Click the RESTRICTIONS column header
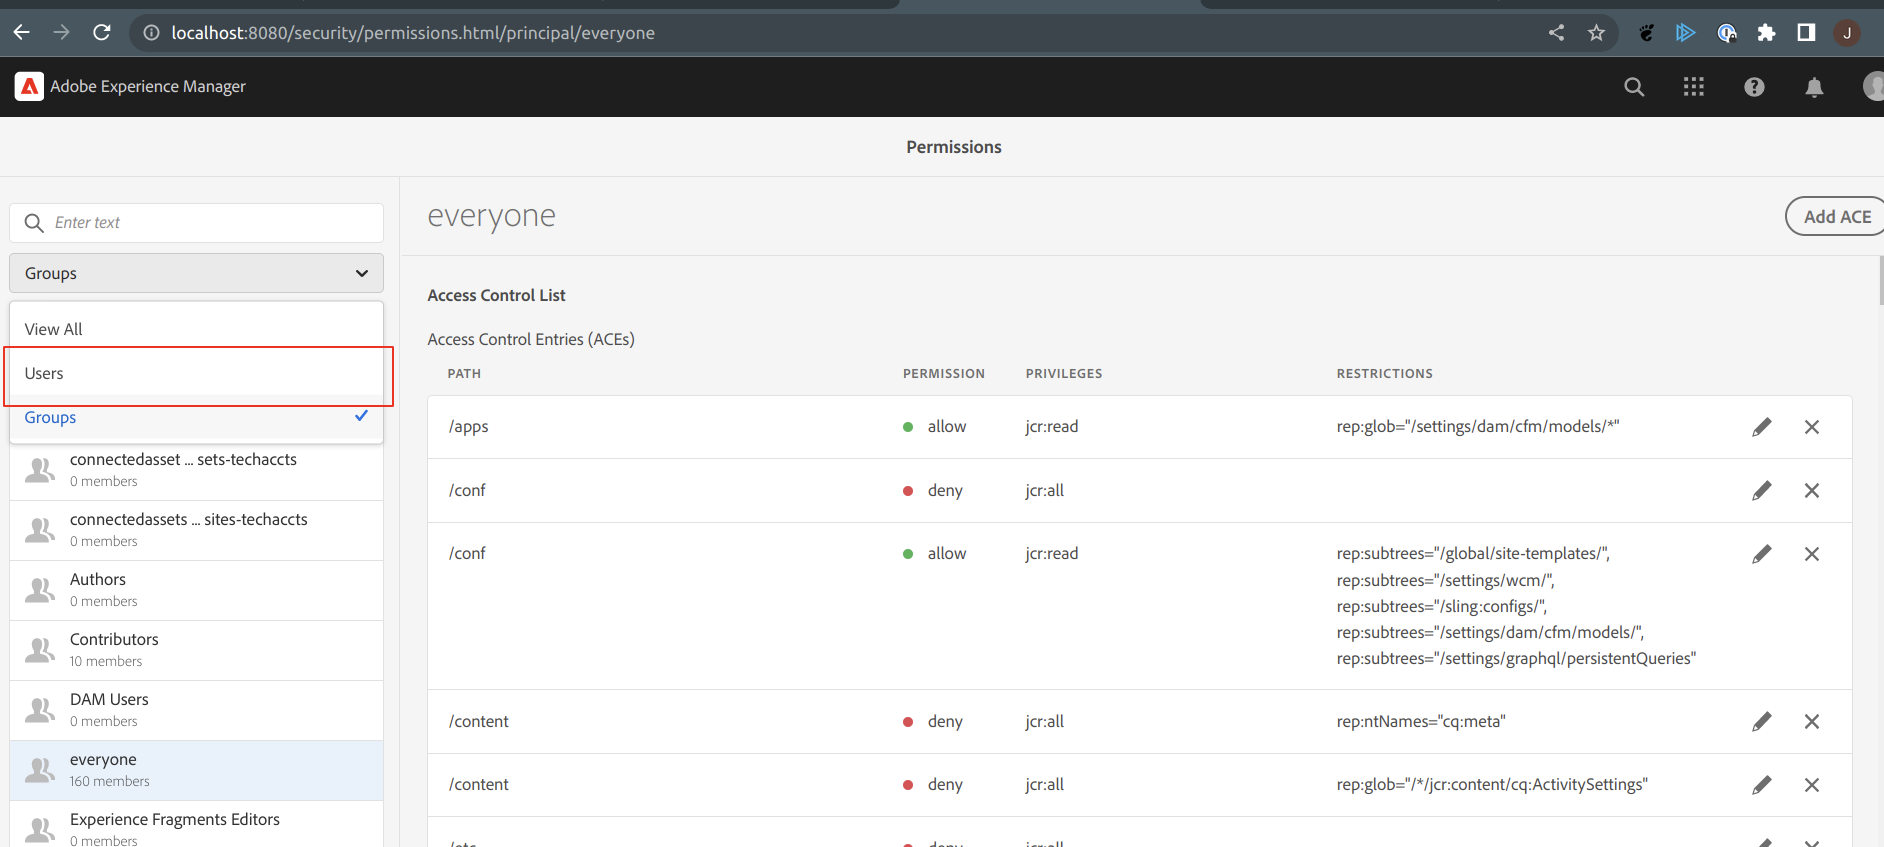Viewport: 1884px width, 847px height. 1384,374
